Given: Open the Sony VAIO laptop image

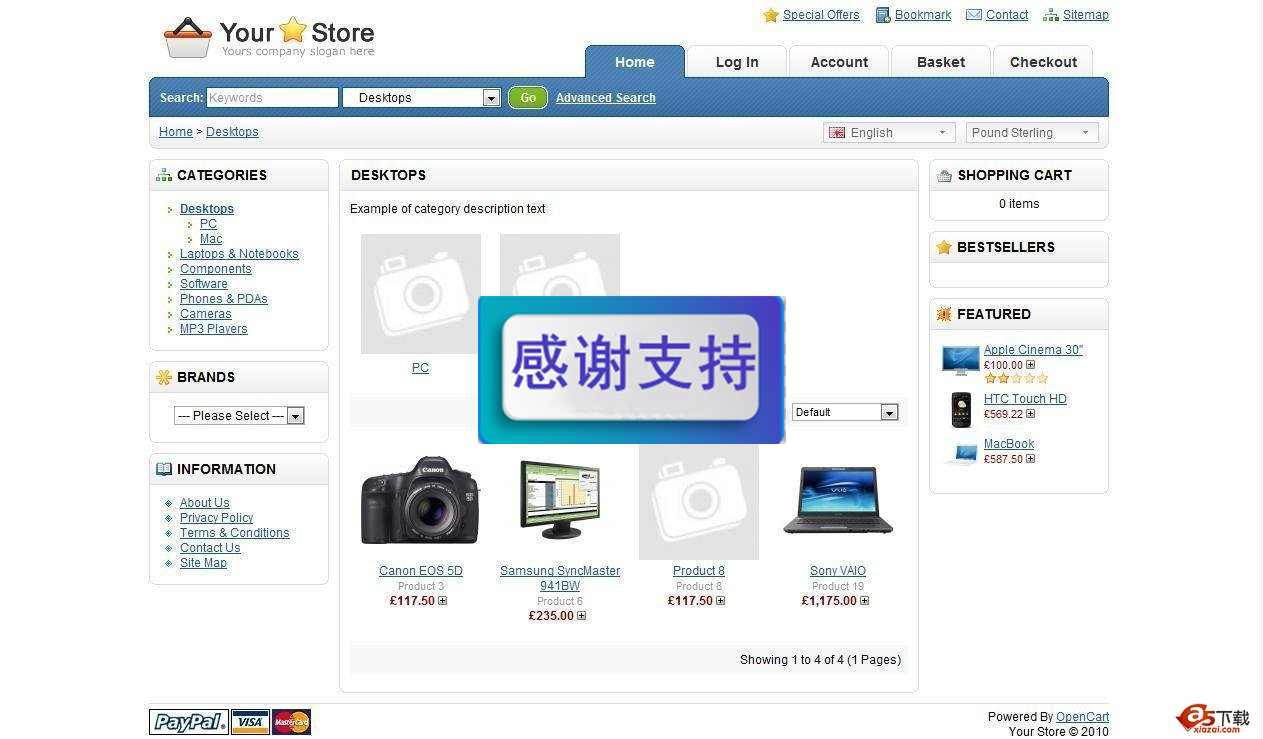Looking at the screenshot, I should click(x=838, y=500).
